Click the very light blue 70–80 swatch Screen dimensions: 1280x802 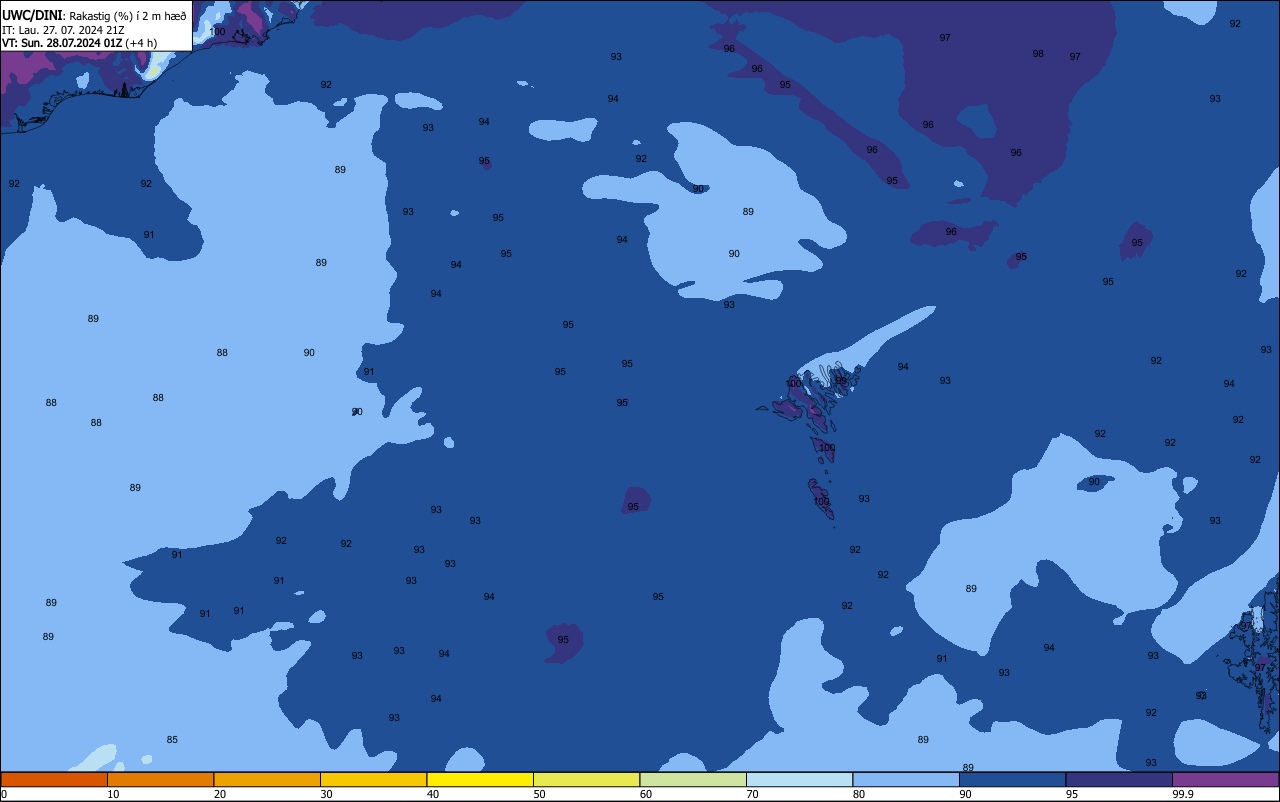pyautogui.click(x=799, y=779)
